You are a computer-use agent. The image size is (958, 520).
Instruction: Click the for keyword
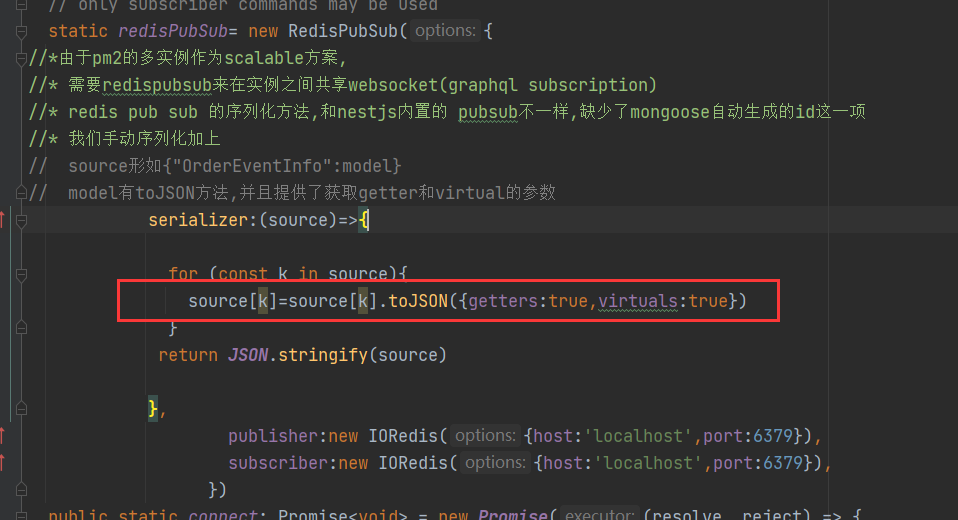point(183,274)
